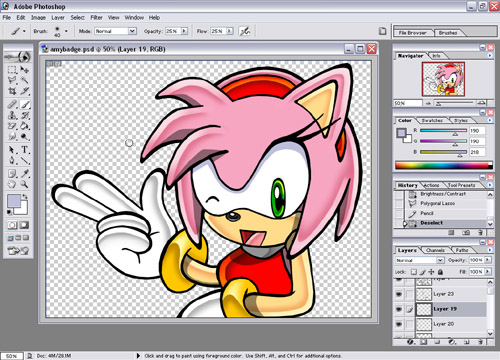Screen dimensions: 500x360
Task: Select the Notes tool
Action: [x=12, y=173]
